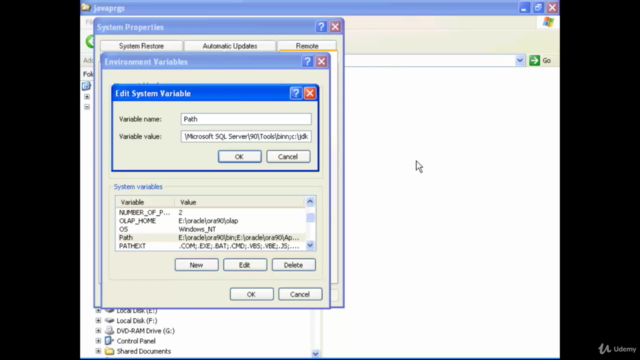
Task: Click the Shared Documents folder icon
Action: click(x=109, y=351)
